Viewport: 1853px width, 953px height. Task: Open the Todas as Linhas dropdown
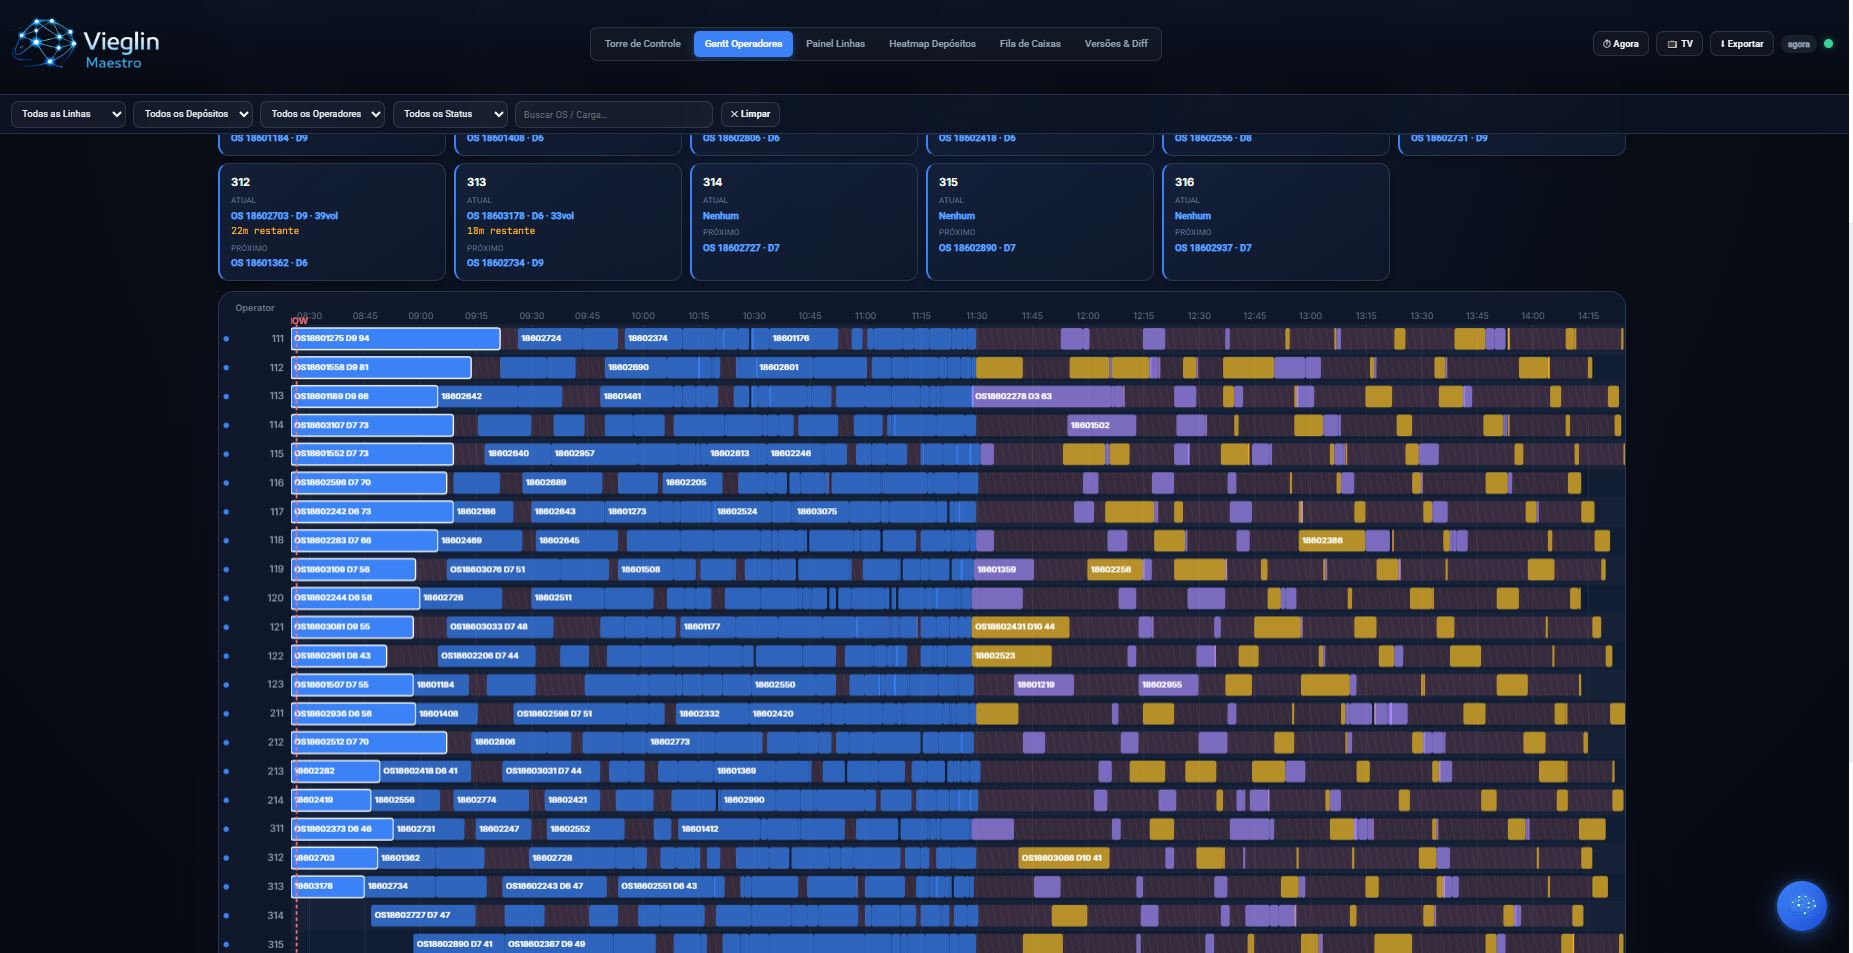[68, 114]
